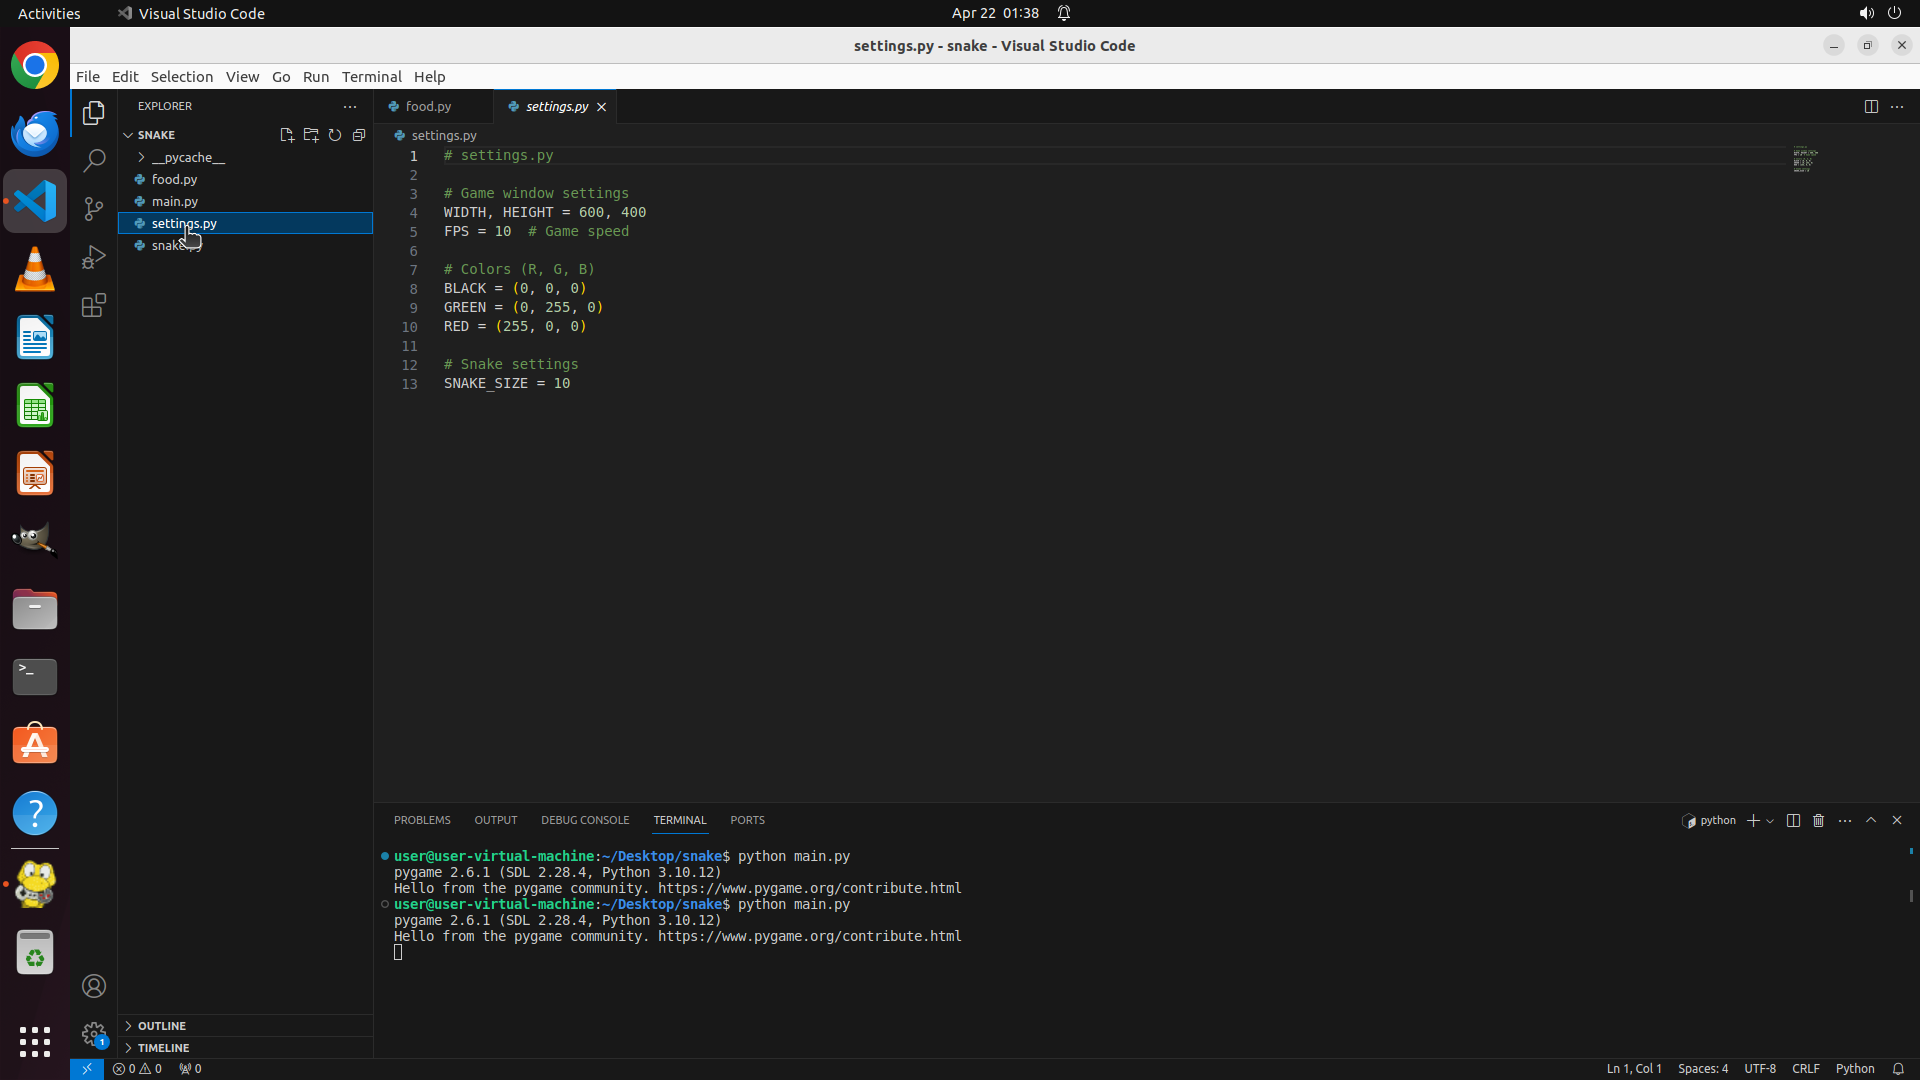The height and width of the screenshot is (1080, 1920).
Task: Click the minimap code preview
Action: (x=1805, y=160)
